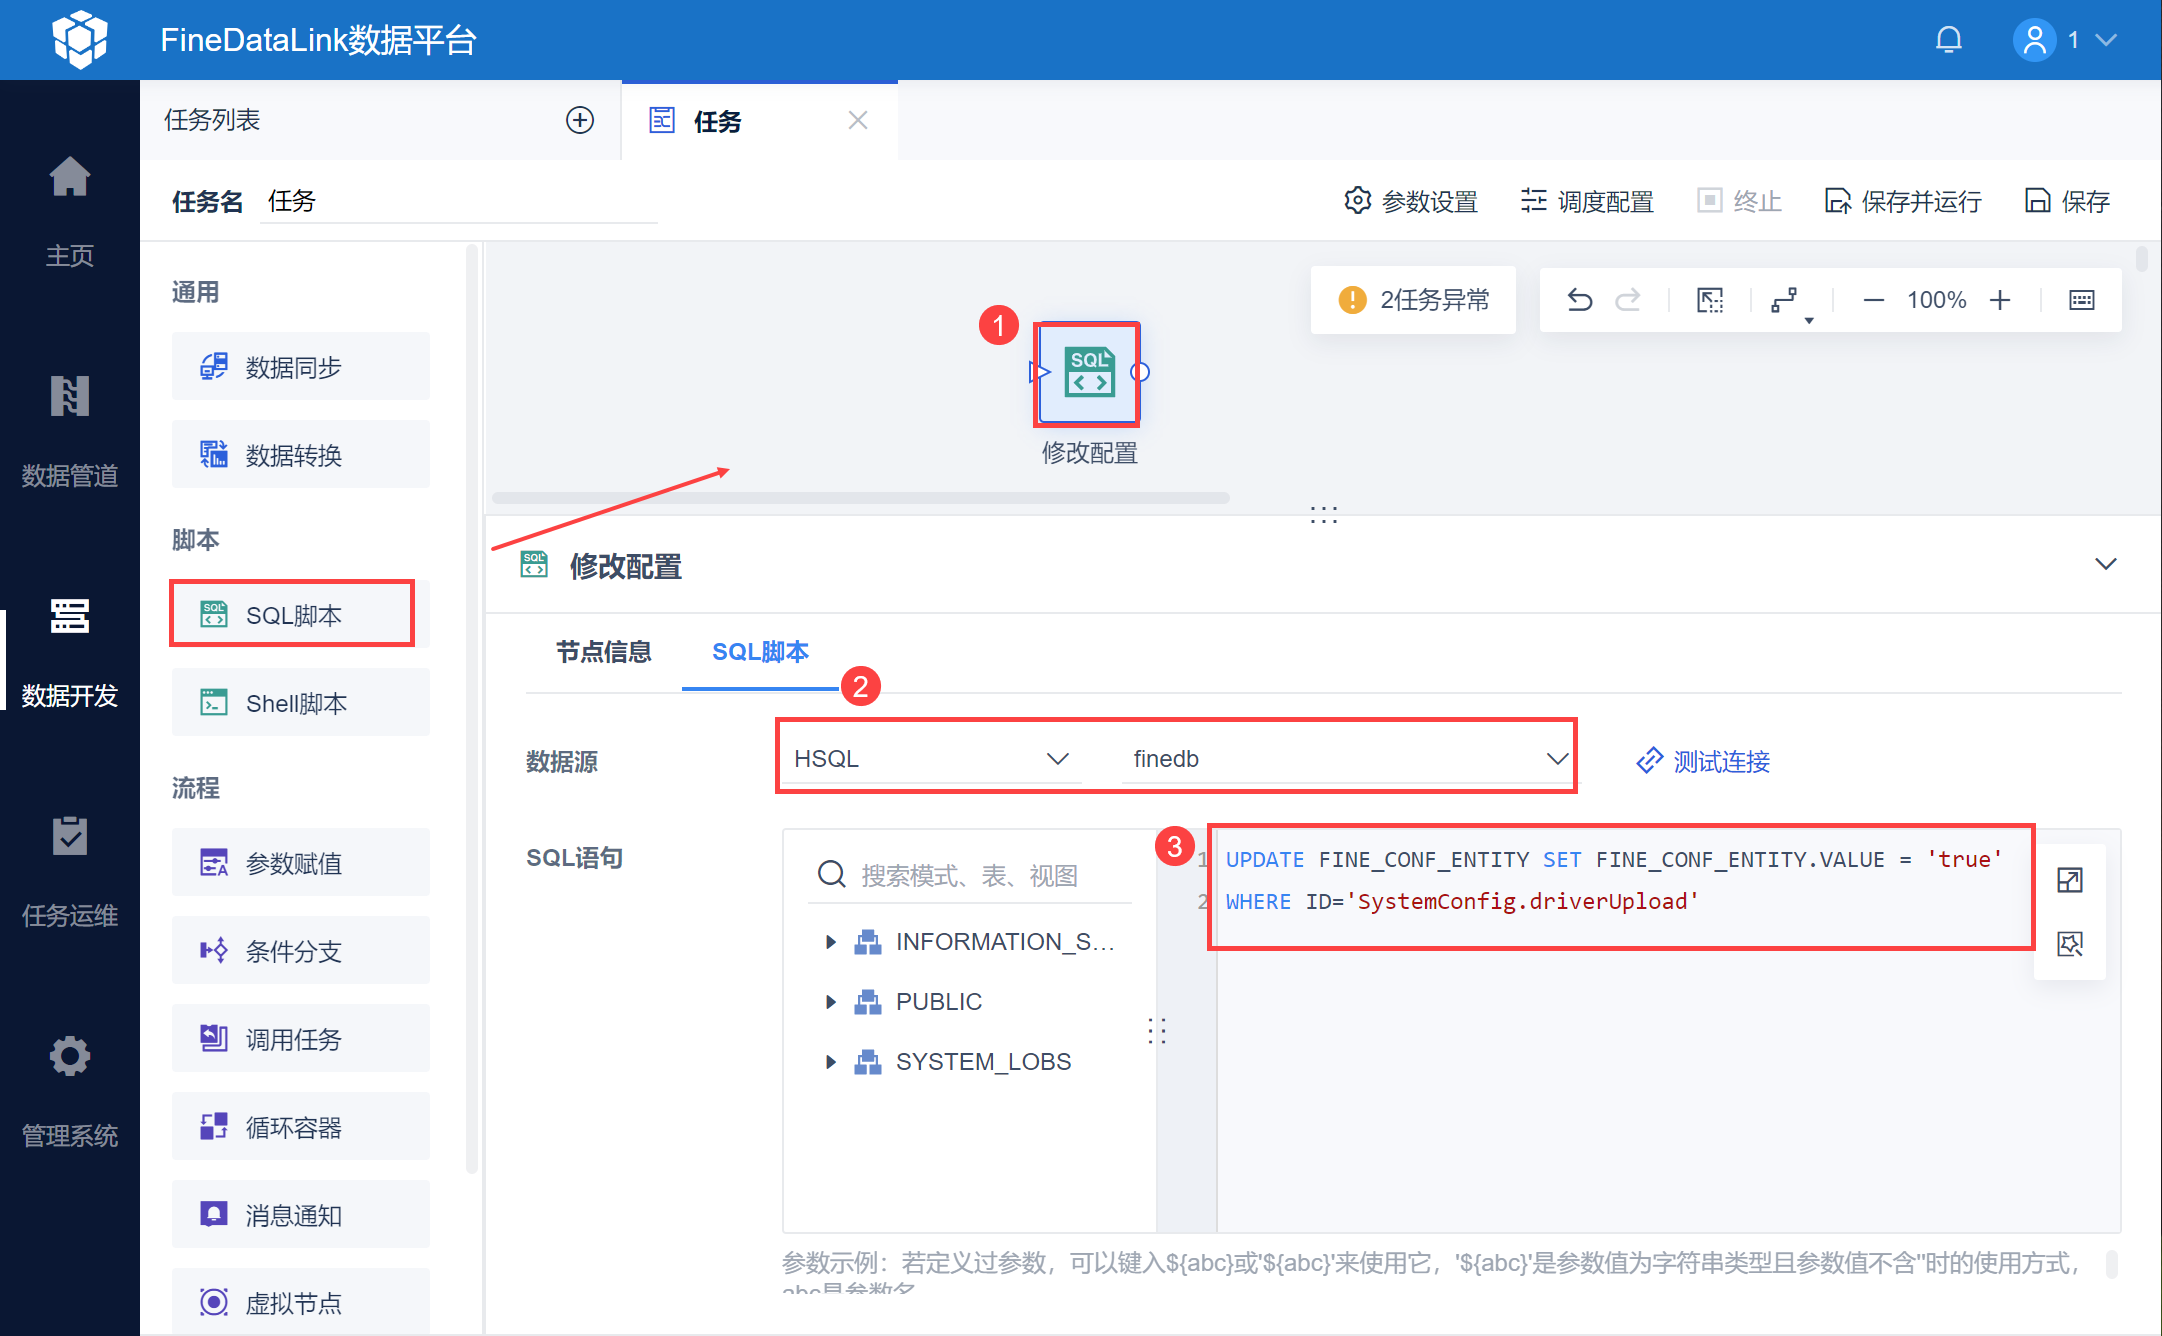Open the 数据管道 sidebar icon
This screenshot has height=1336, width=2162.
point(69,397)
